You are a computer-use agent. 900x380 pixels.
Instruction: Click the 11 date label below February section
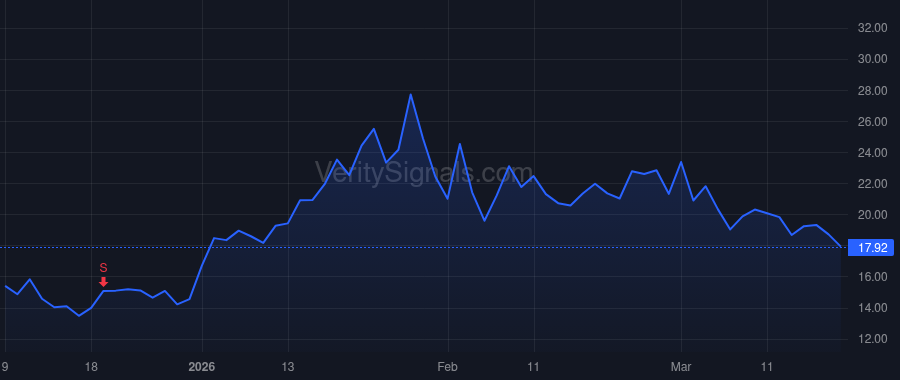[x=534, y=366]
